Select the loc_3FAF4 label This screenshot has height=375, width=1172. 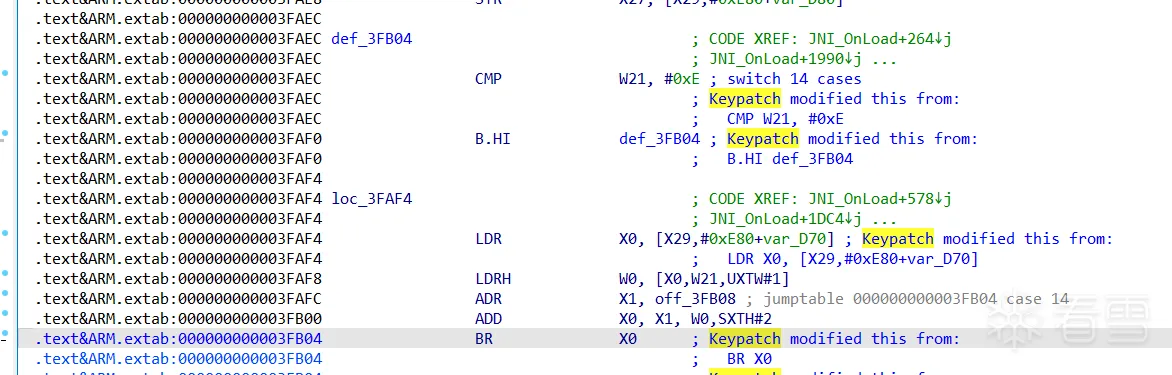pyautogui.click(x=371, y=199)
